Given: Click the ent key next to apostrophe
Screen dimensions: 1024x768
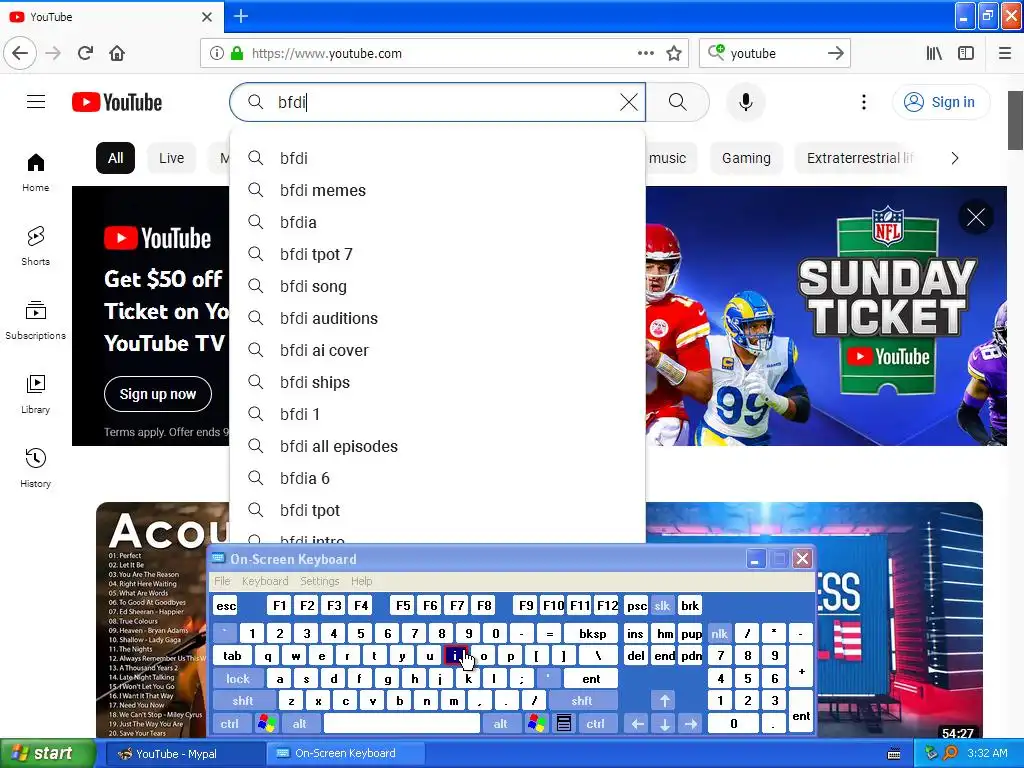Looking at the screenshot, I should [590, 679].
